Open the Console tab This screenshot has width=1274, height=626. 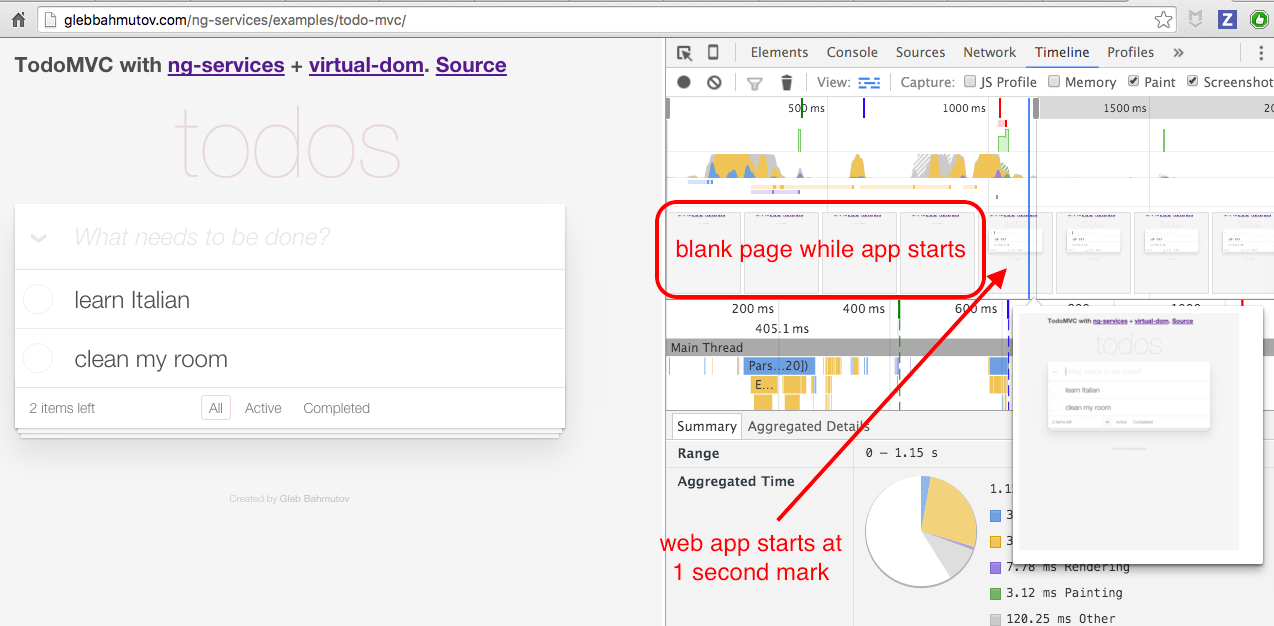click(852, 53)
